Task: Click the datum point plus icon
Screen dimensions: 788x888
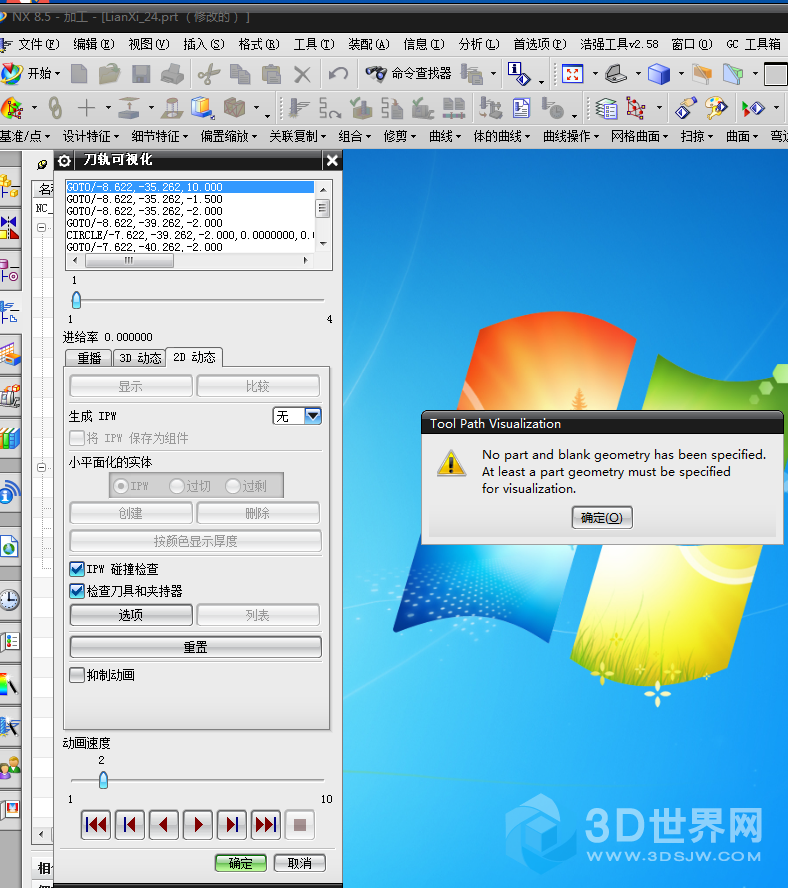Action: point(86,108)
